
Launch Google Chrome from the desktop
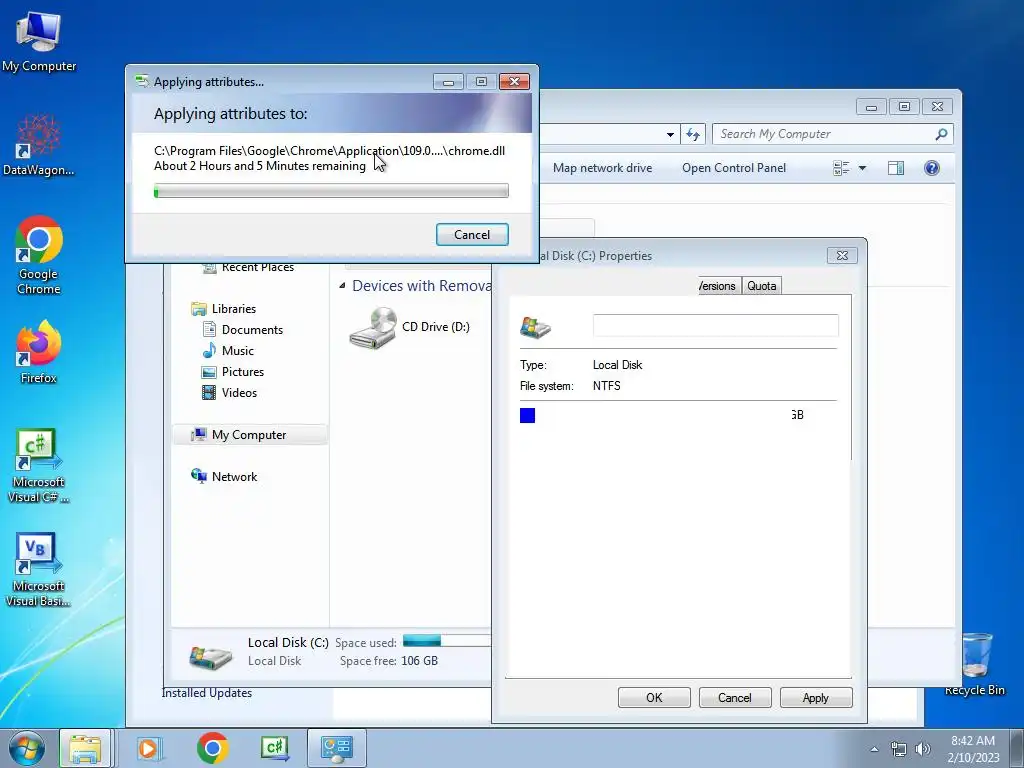point(39,255)
